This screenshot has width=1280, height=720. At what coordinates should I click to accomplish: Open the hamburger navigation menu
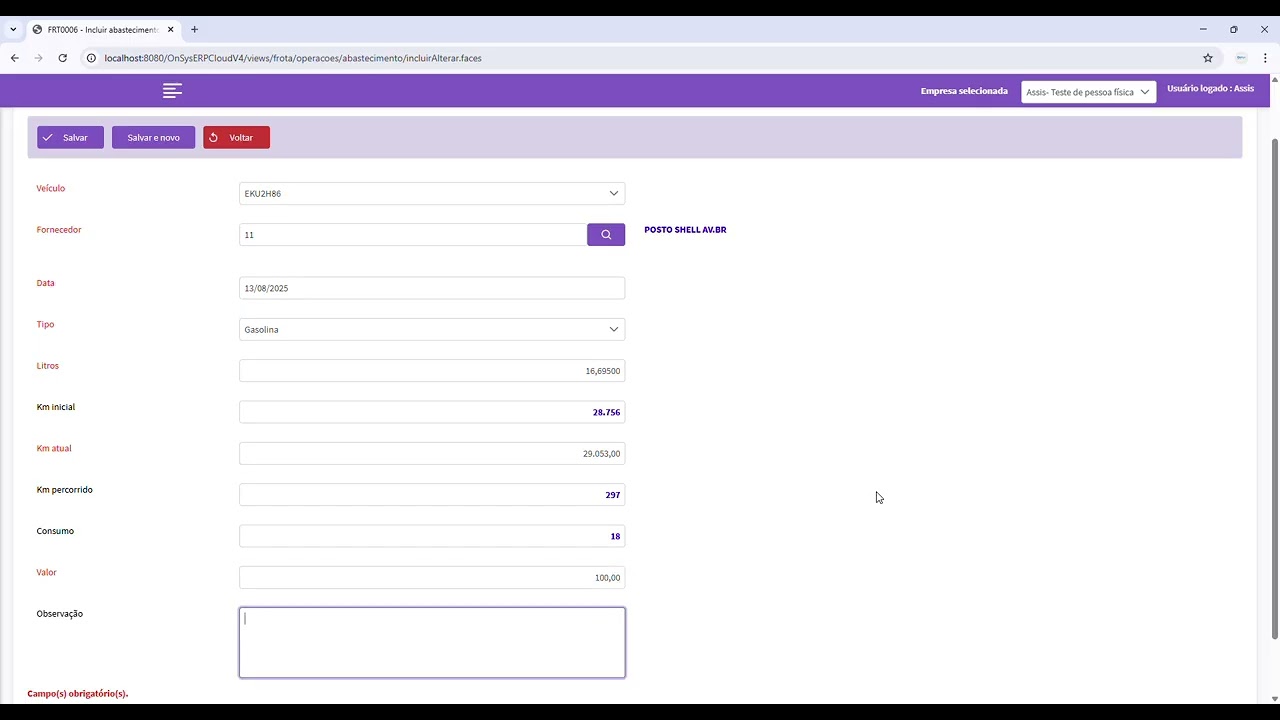[x=172, y=91]
